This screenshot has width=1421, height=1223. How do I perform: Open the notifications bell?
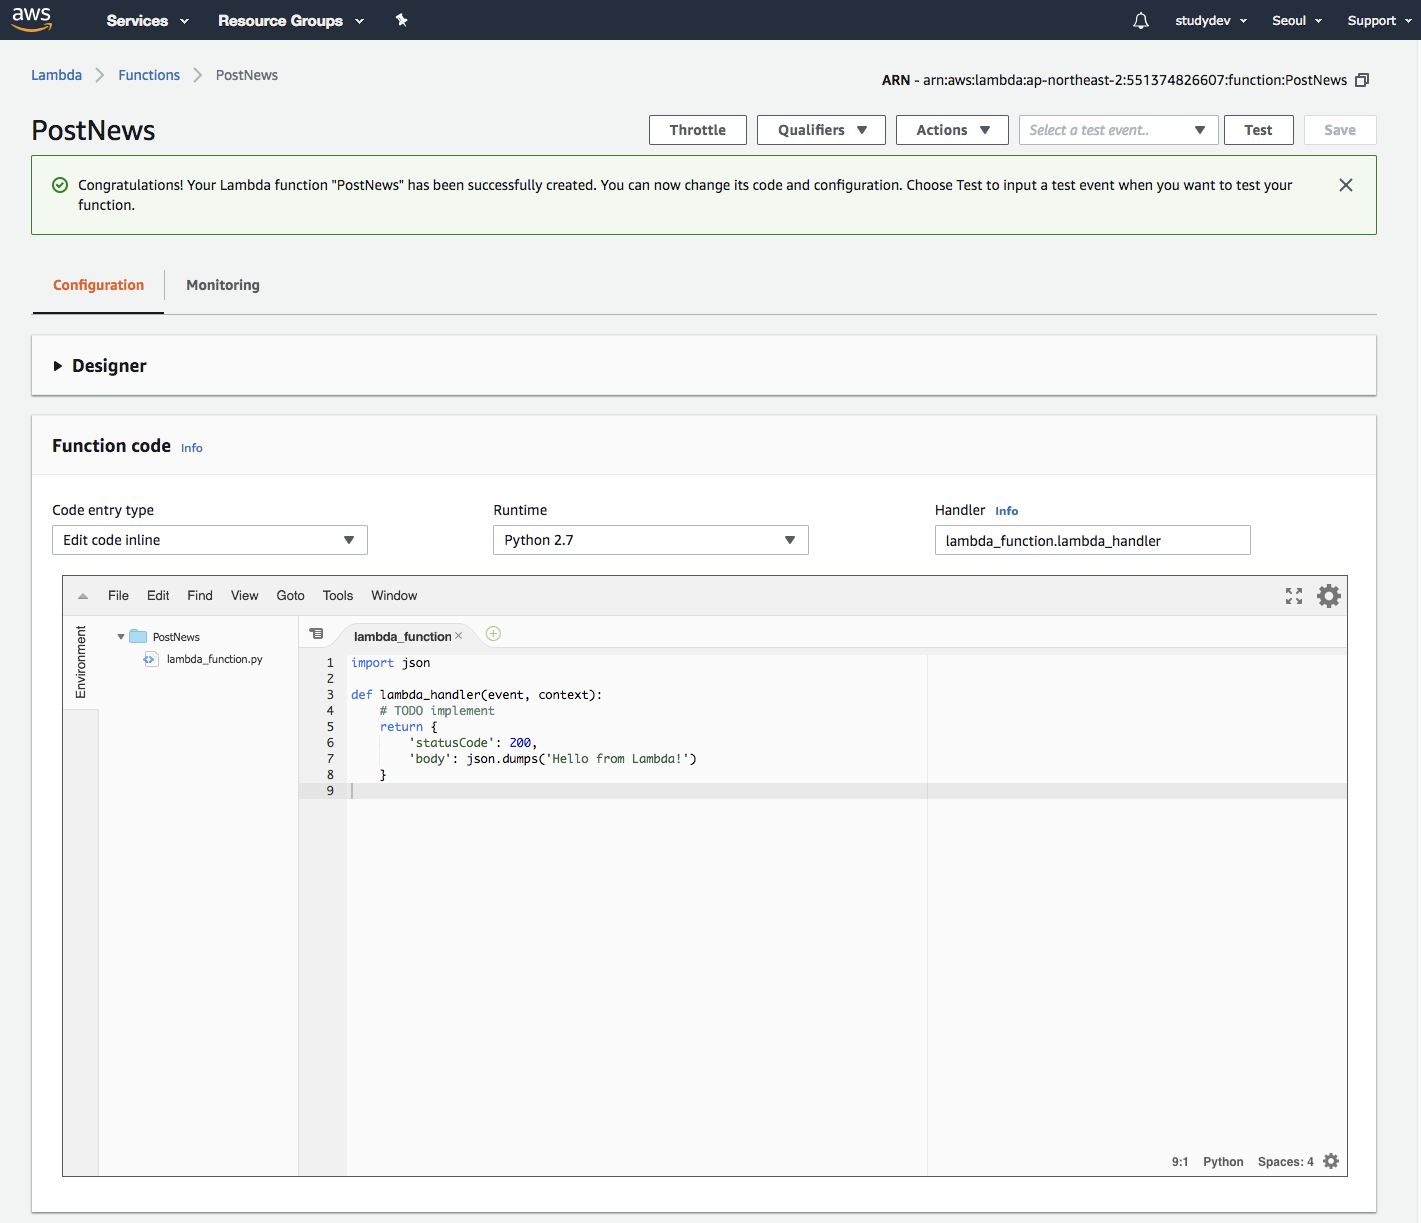(x=1141, y=20)
